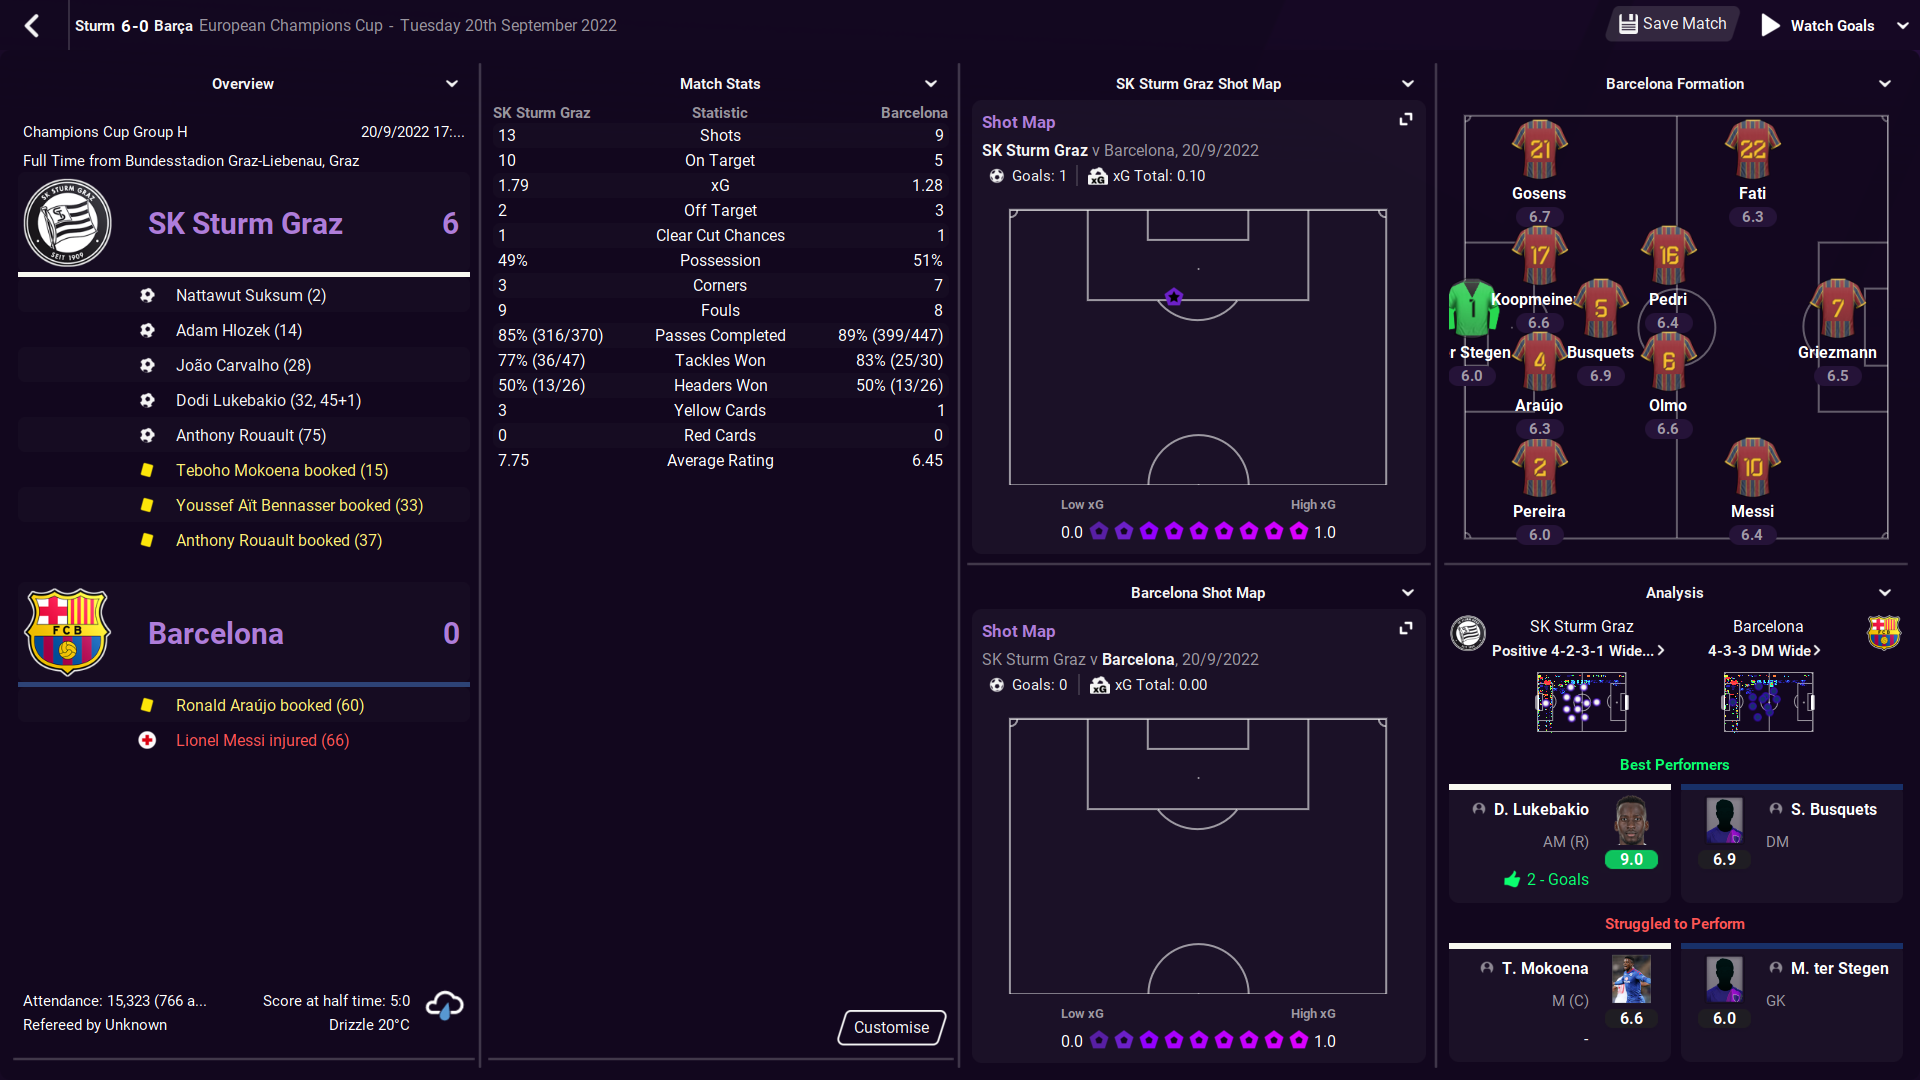Image resolution: width=1920 pixels, height=1080 pixels.
Task: Expand the Barcelona shot map fullscreen
Action: [1406, 628]
